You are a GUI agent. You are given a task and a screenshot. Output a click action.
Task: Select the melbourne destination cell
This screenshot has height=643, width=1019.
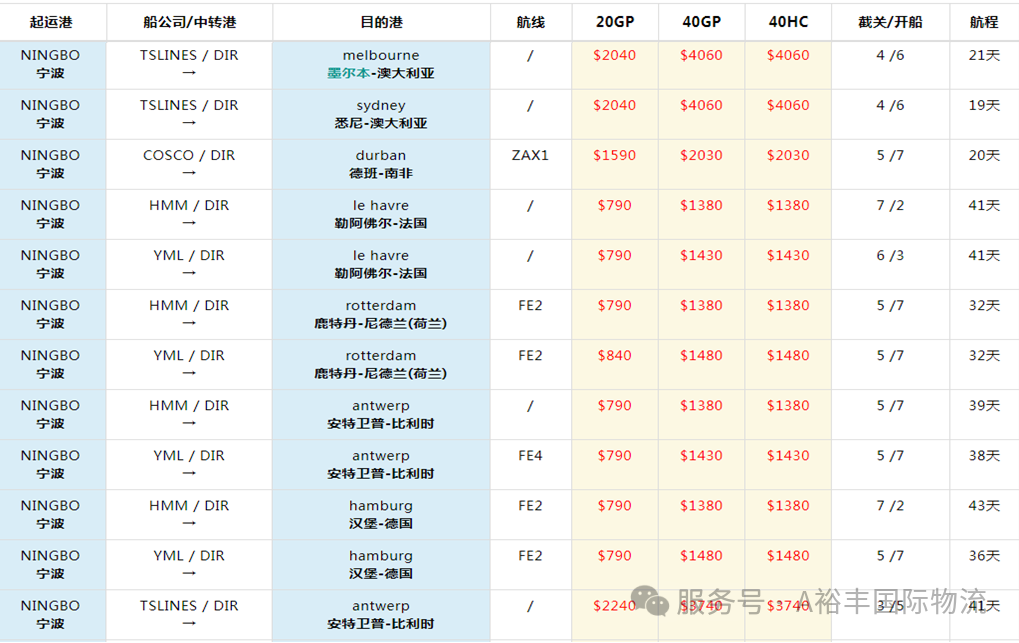point(381,64)
